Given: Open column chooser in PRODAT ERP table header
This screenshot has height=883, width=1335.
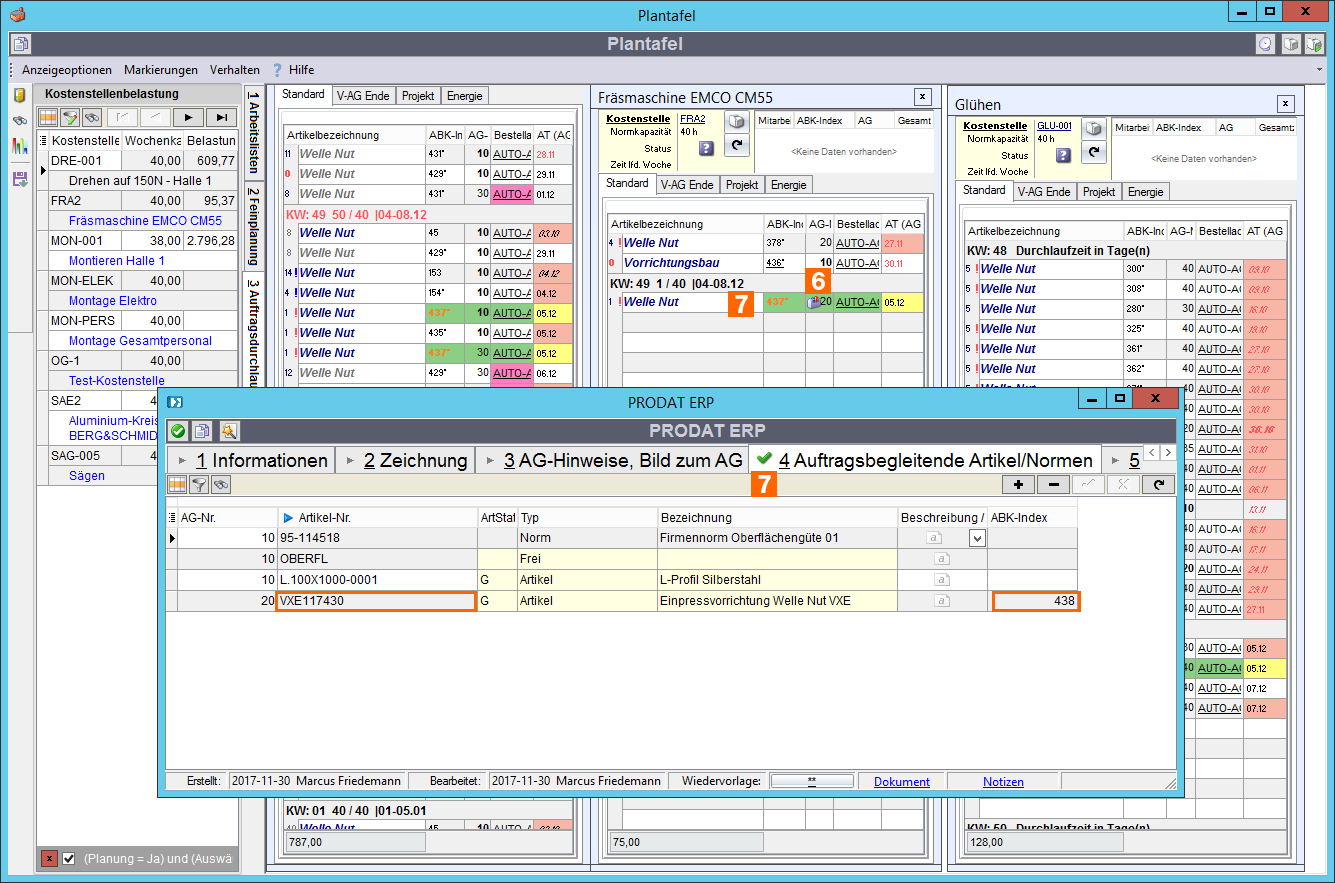Looking at the screenshot, I should pyautogui.click(x=171, y=518).
